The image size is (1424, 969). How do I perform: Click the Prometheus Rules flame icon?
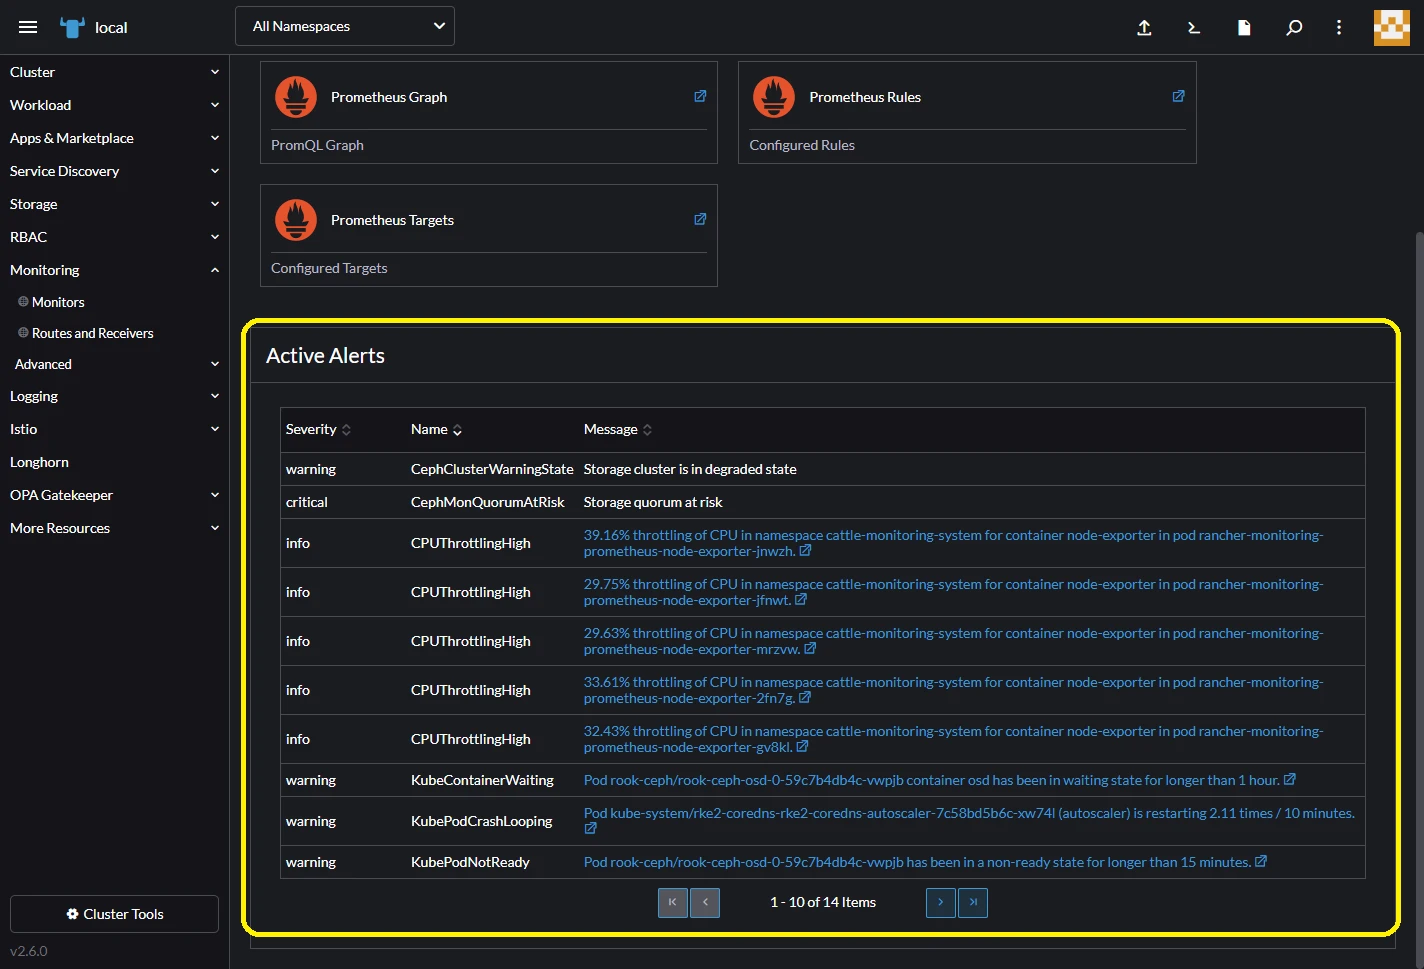[774, 97]
